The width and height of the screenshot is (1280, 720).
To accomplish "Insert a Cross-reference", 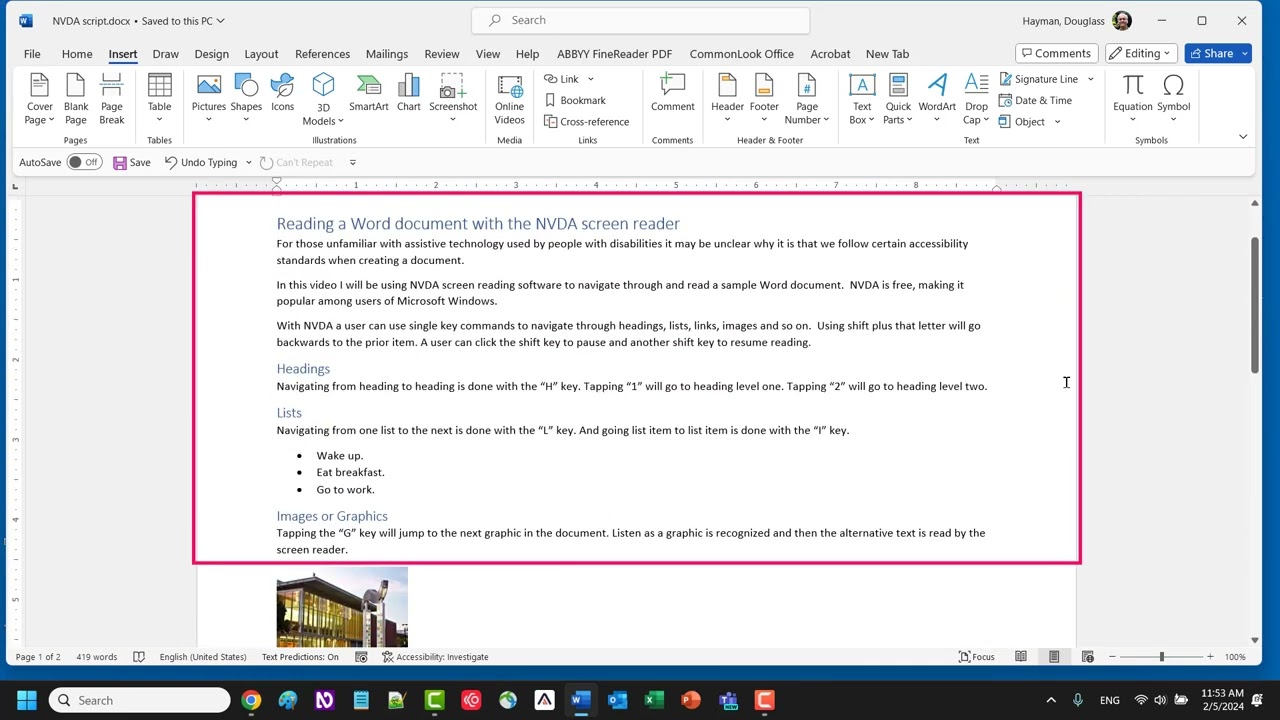I will point(586,122).
